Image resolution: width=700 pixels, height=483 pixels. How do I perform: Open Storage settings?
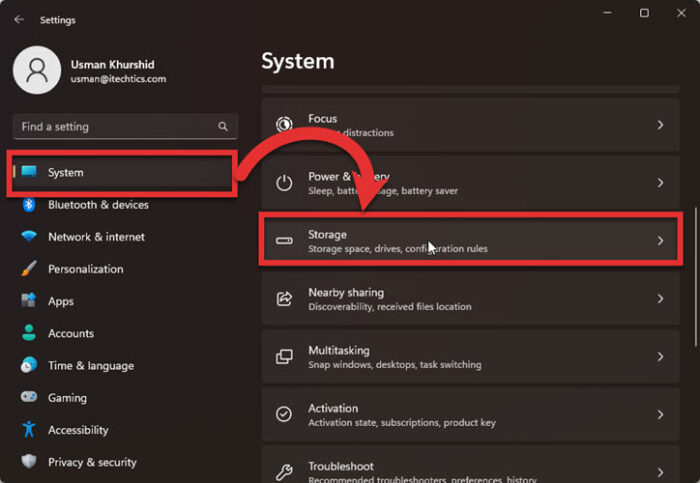click(471, 241)
